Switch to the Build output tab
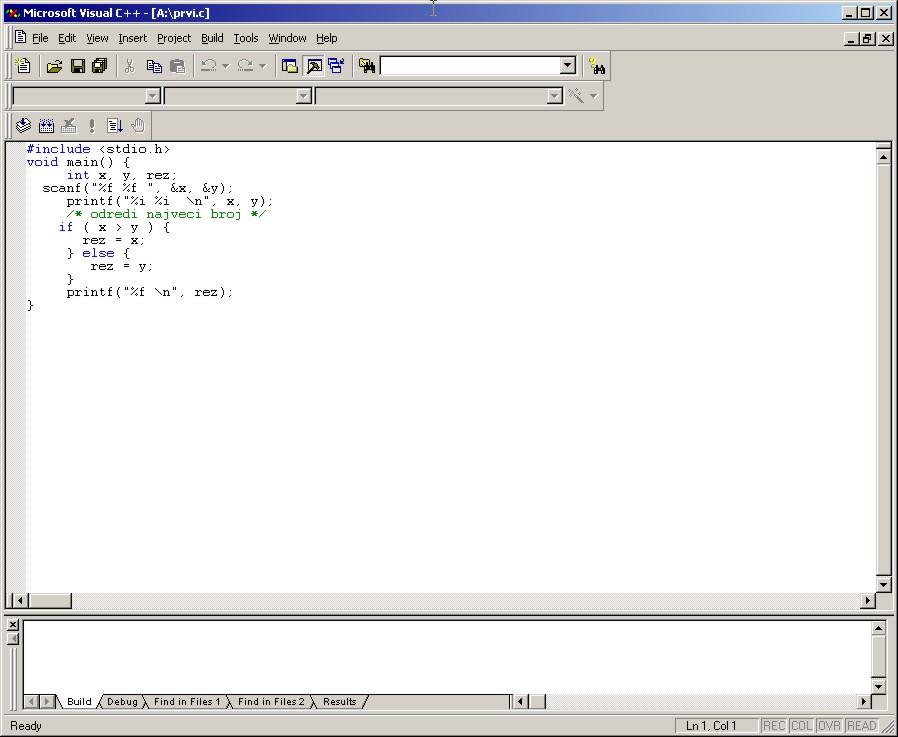This screenshot has width=898, height=737. [x=79, y=701]
